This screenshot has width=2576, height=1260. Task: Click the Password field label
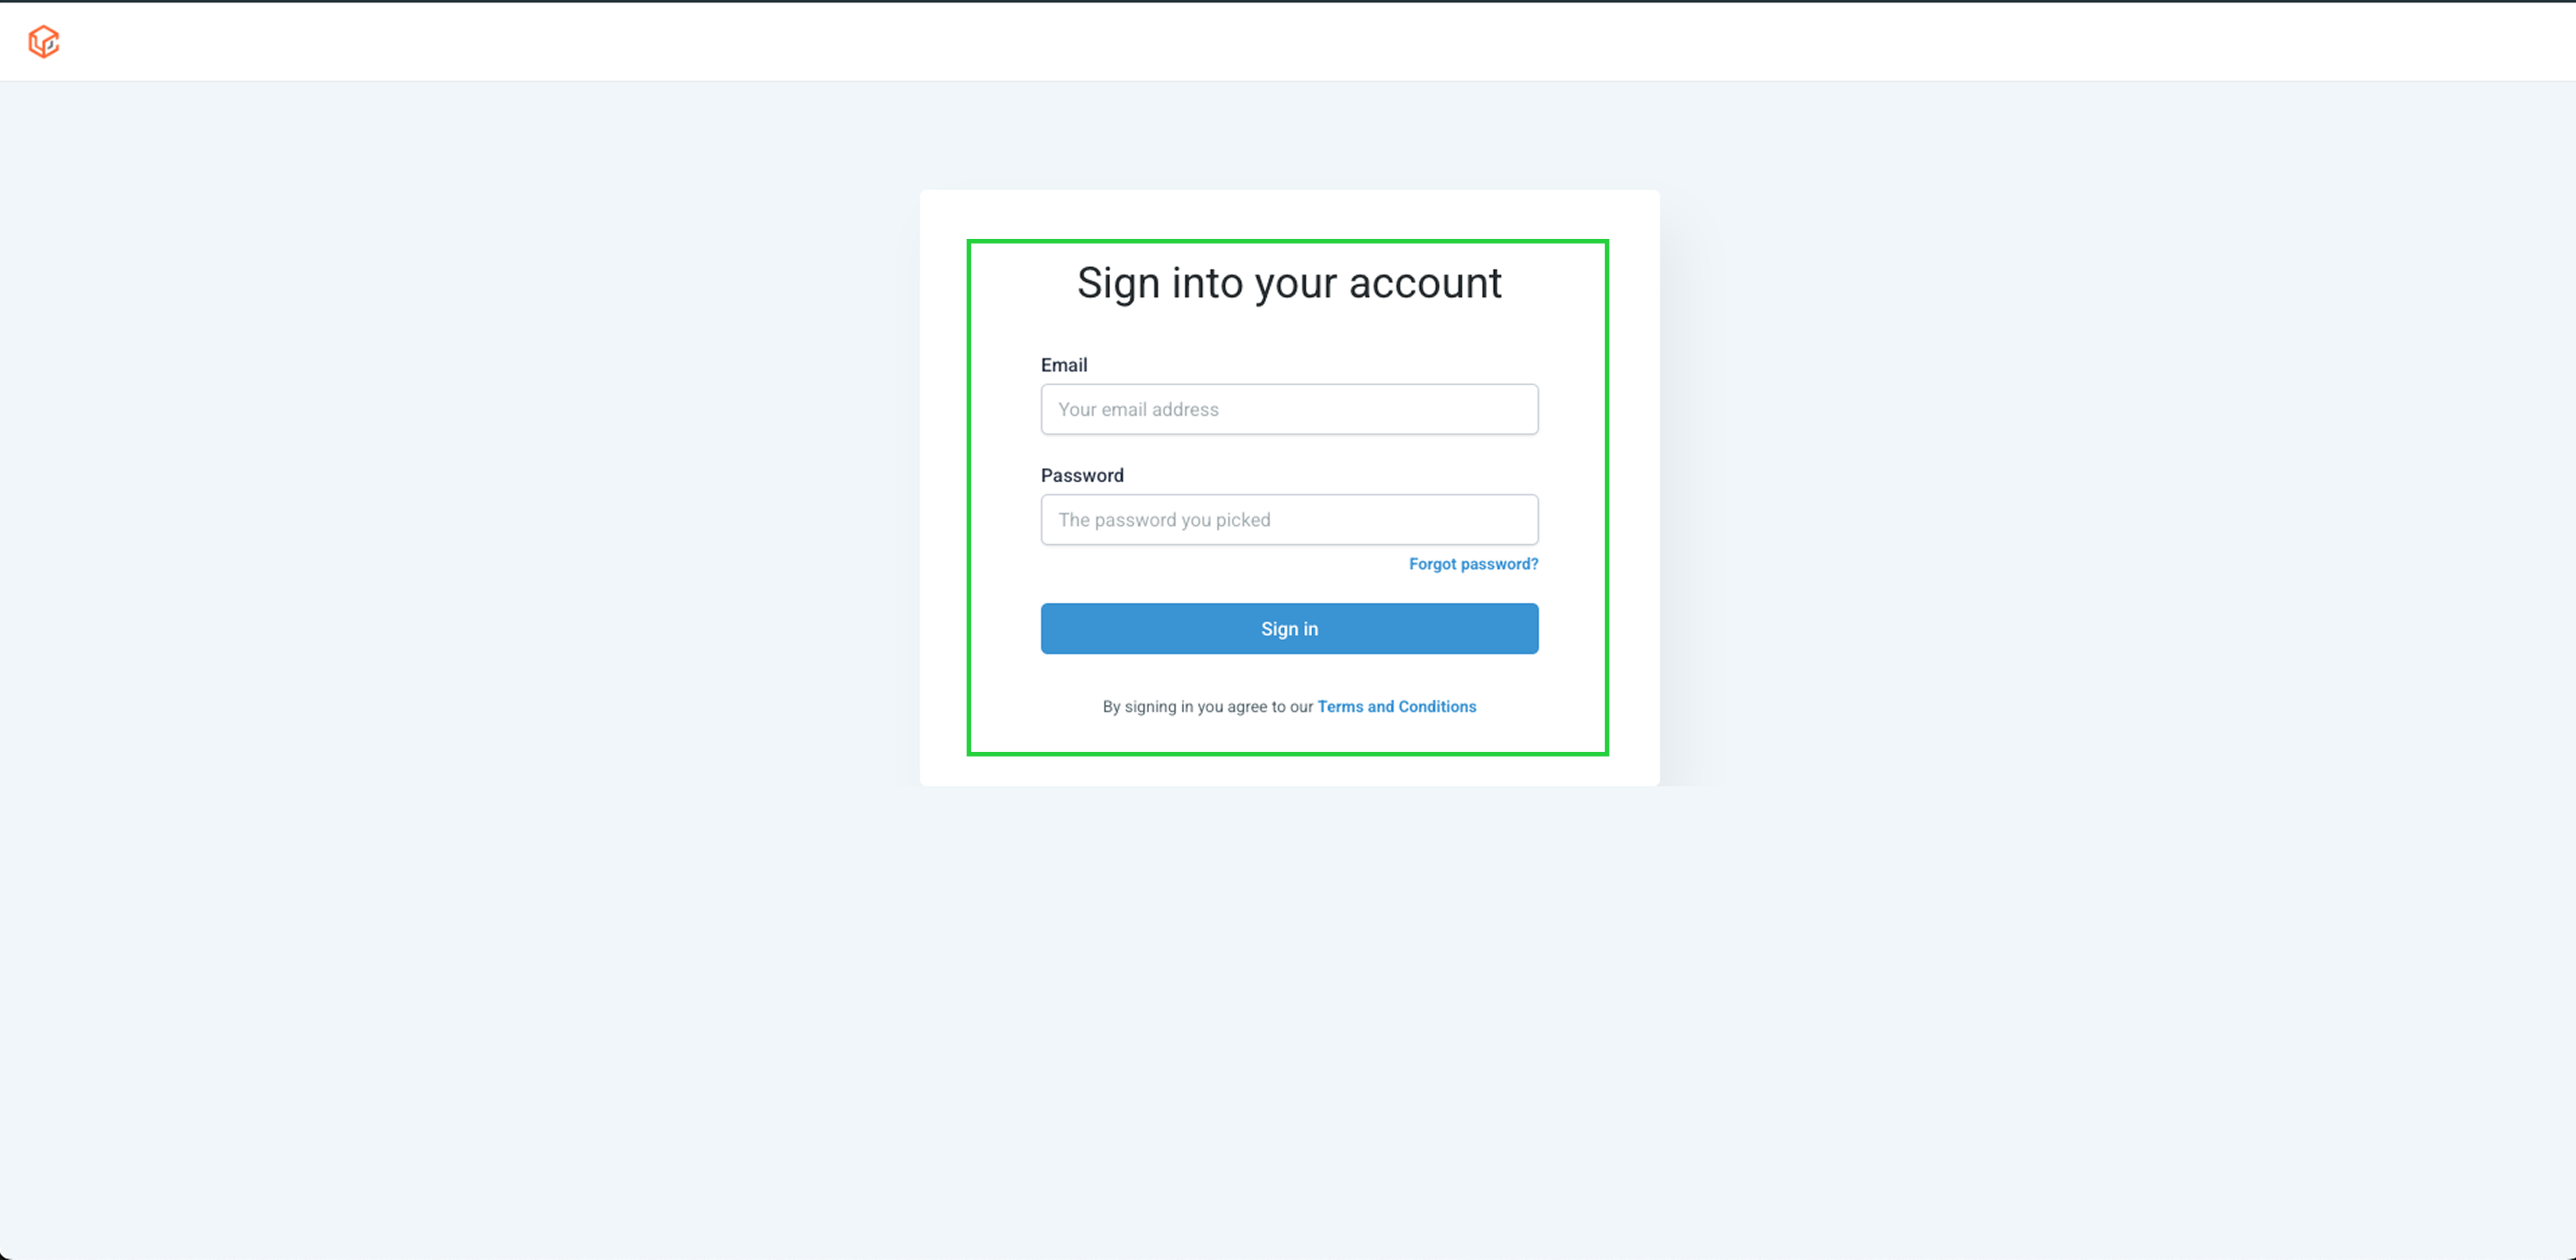(1082, 475)
